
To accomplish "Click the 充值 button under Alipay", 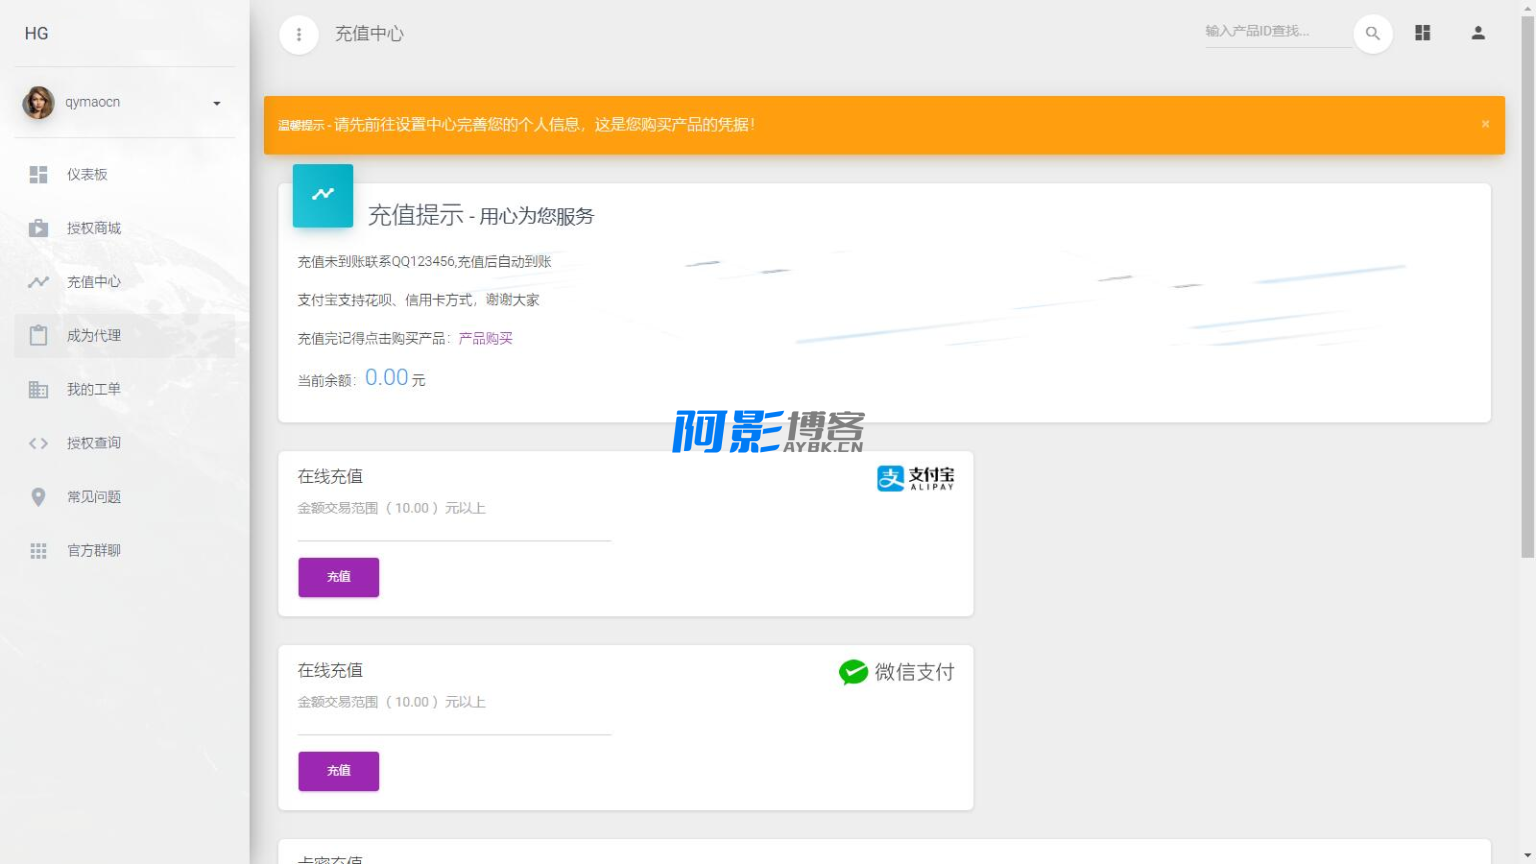I will (x=338, y=577).
